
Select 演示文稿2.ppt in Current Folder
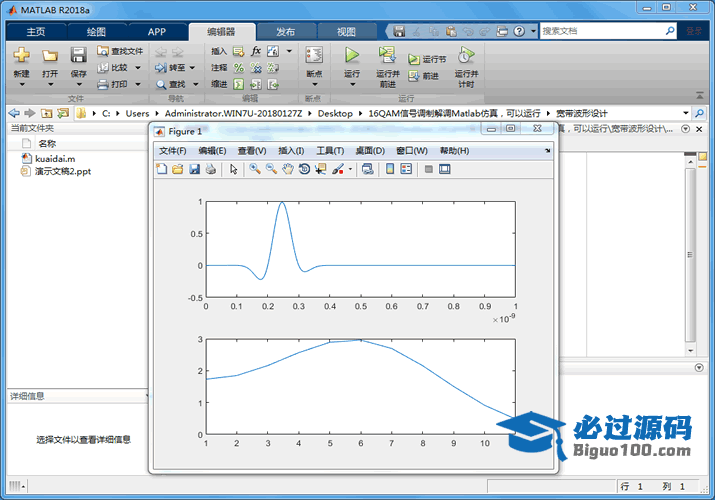click(57, 171)
